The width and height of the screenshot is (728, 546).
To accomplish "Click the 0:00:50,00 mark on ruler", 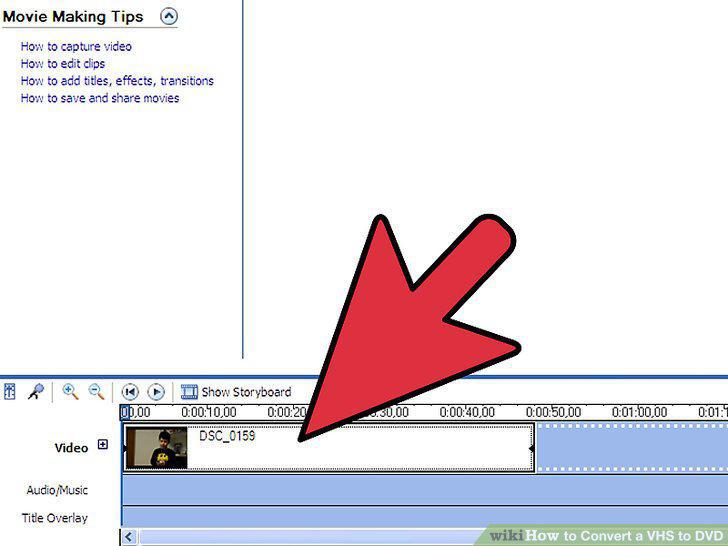I will click(x=553, y=412).
